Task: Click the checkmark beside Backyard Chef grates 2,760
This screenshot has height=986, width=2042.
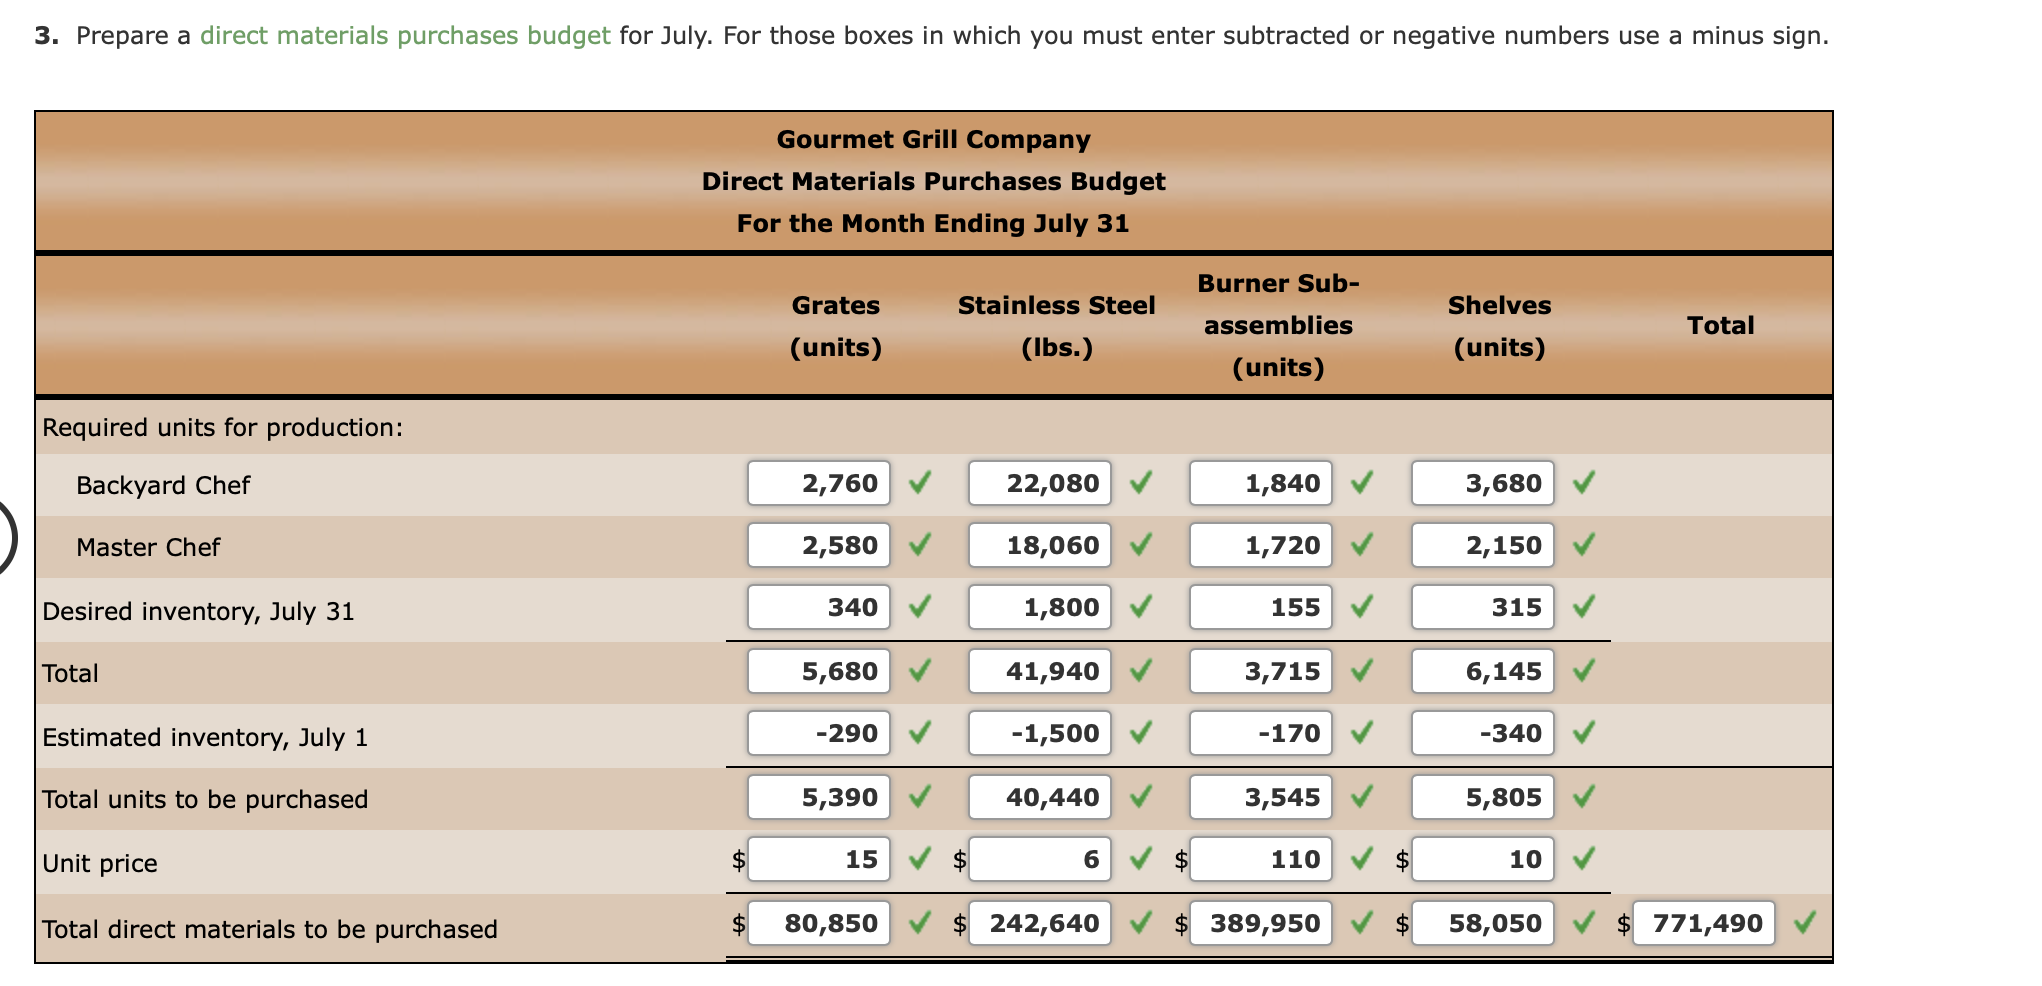Action: tap(919, 483)
